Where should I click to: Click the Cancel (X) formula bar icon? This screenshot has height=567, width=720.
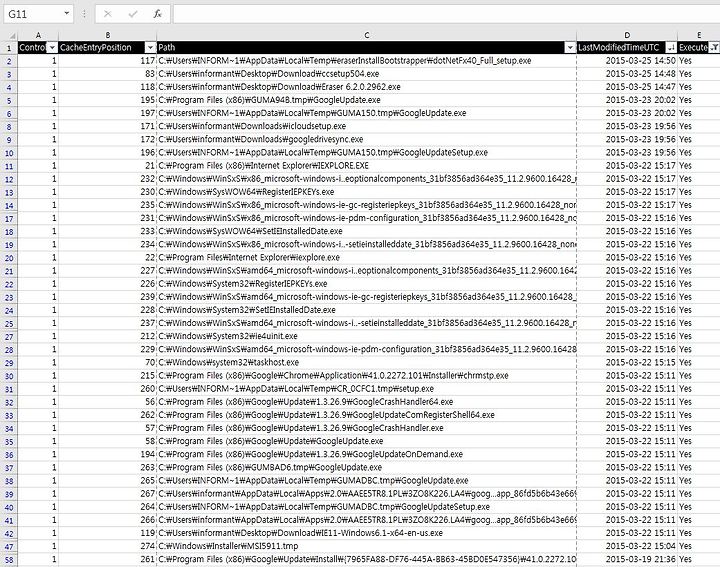pyautogui.click(x=107, y=14)
